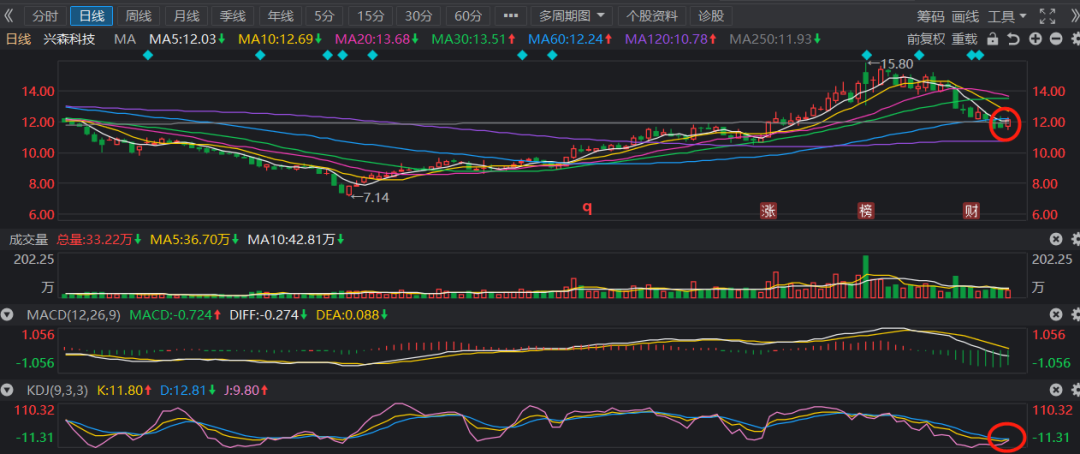This screenshot has height=454, width=1080.
Task: Expand more time periods with the ellipsis button
Action: [509, 16]
